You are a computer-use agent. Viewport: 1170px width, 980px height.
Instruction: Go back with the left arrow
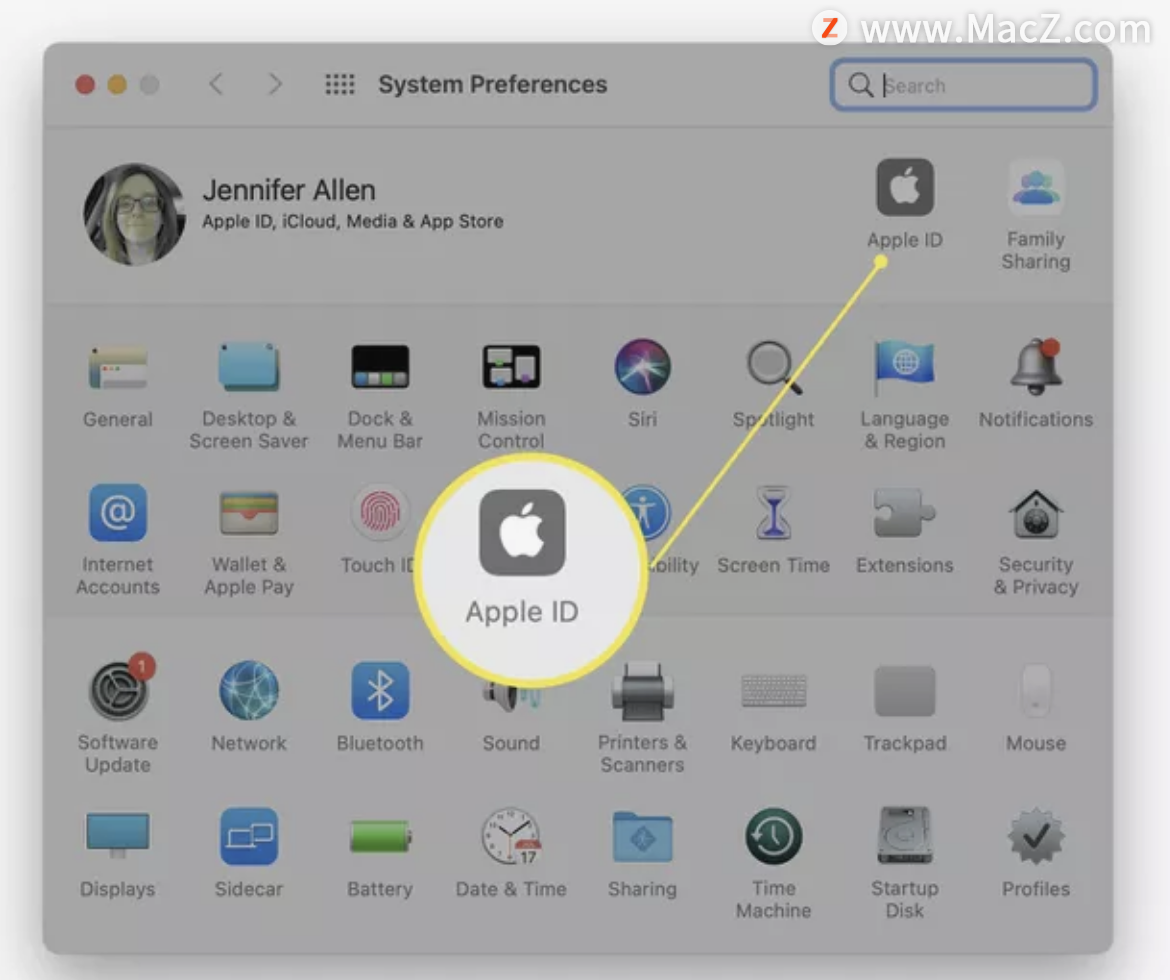216,84
